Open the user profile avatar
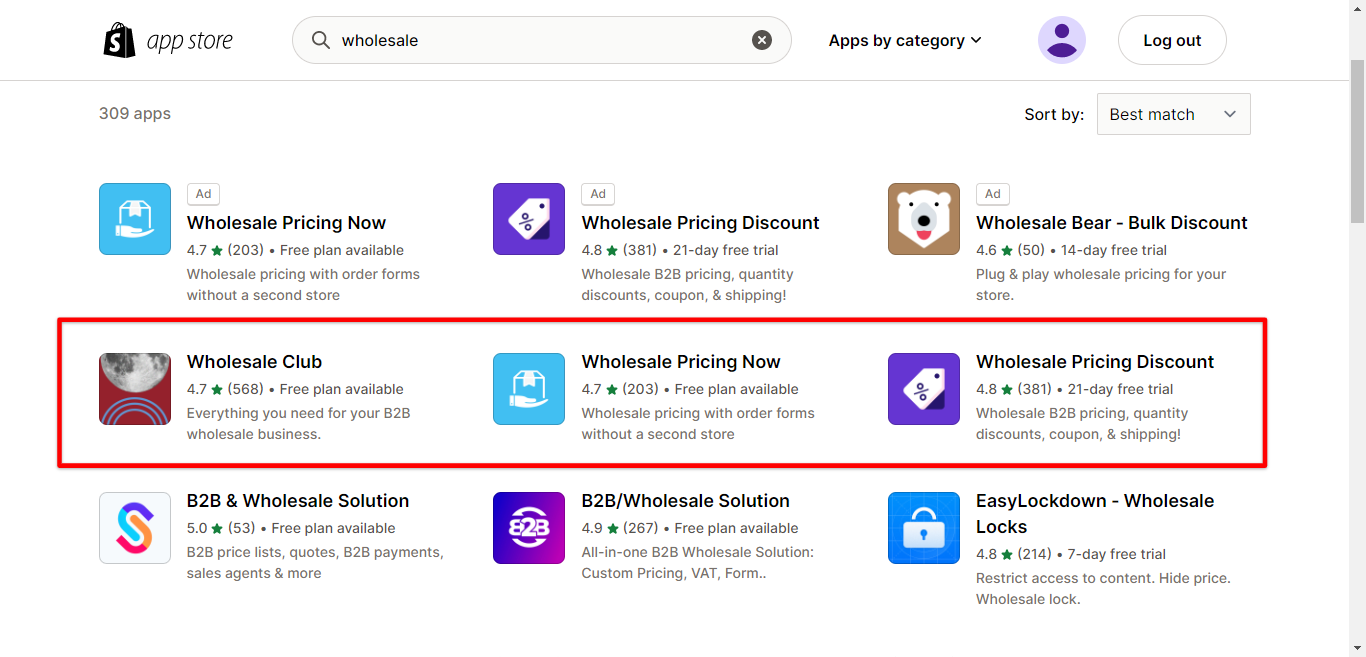The image size is (1366, 657). tap(1062, 40)
